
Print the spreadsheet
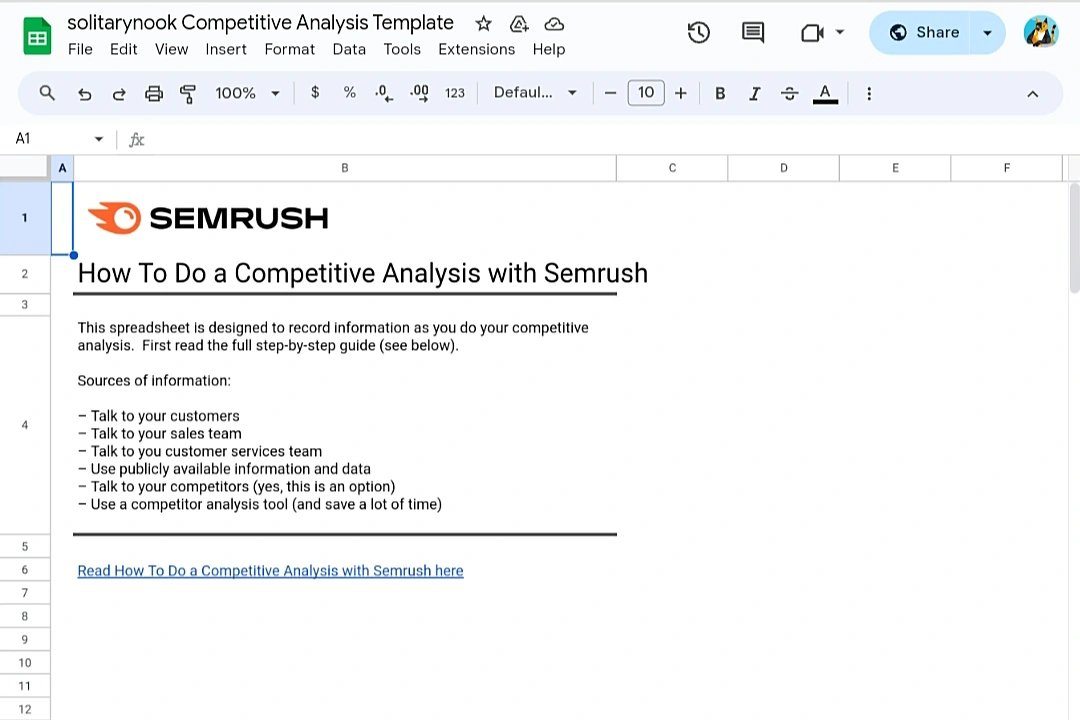(x=154, y=94)
